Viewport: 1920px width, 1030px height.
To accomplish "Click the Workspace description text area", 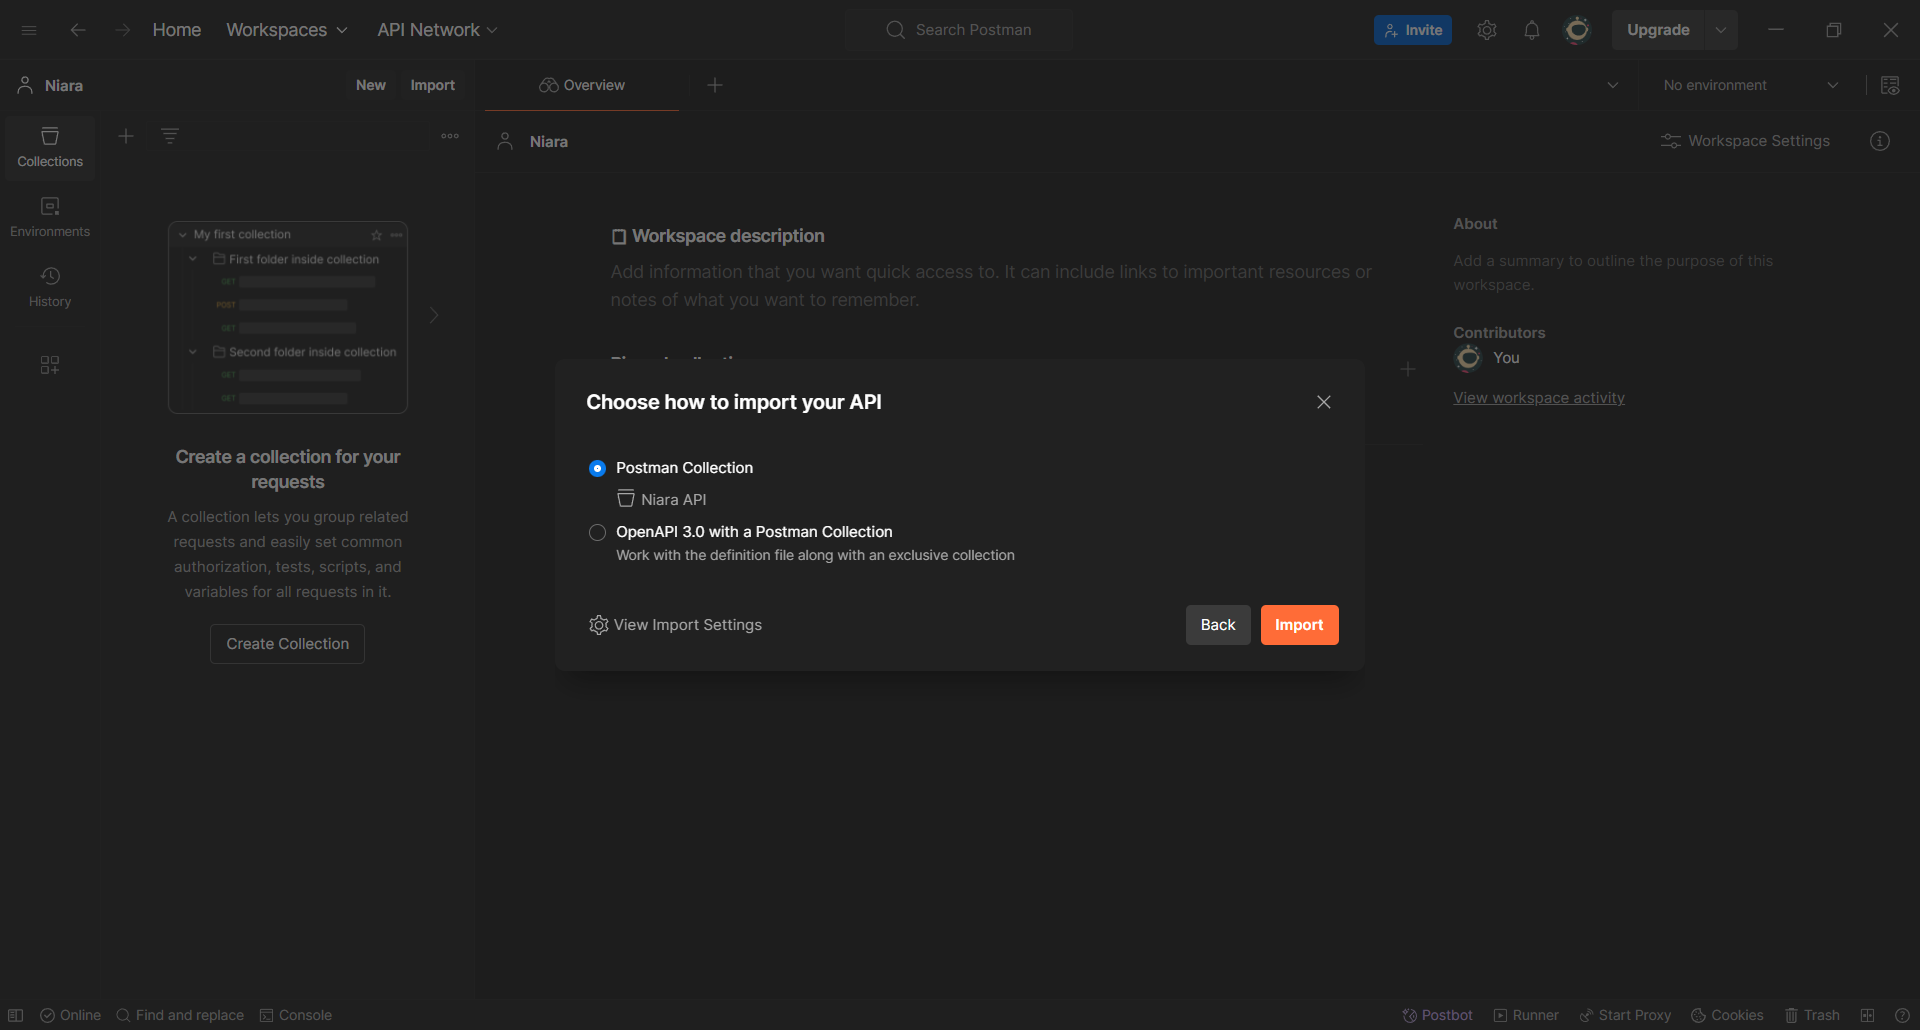I will [x=991, y=286].
